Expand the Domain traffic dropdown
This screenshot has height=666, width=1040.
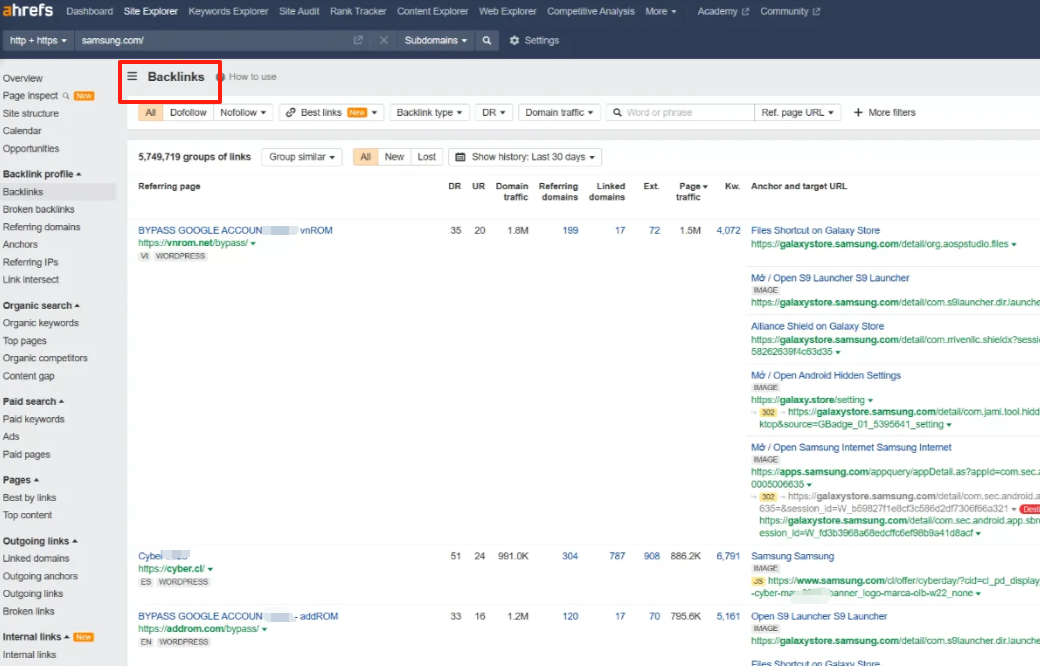559,112
